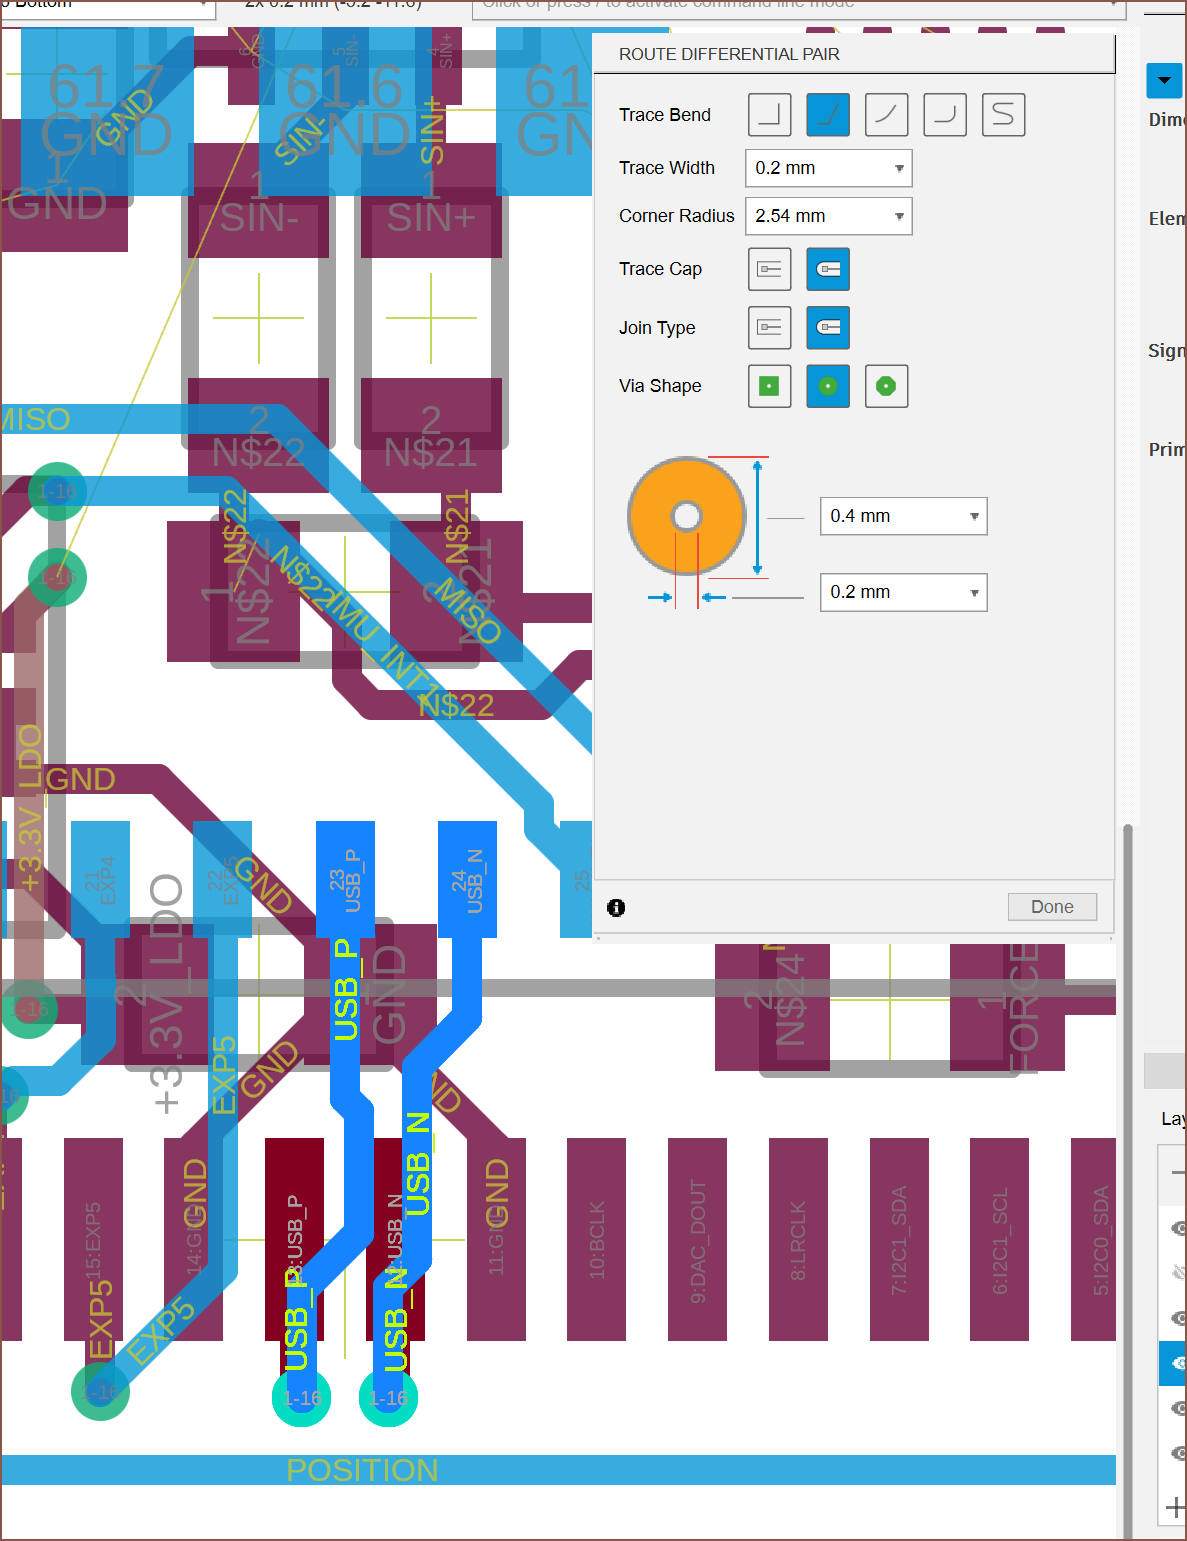The height and width of the screenshot is (1541, 1187).
Task: Select the 90-degree trace bend icon
Action: tap(769, 115)
